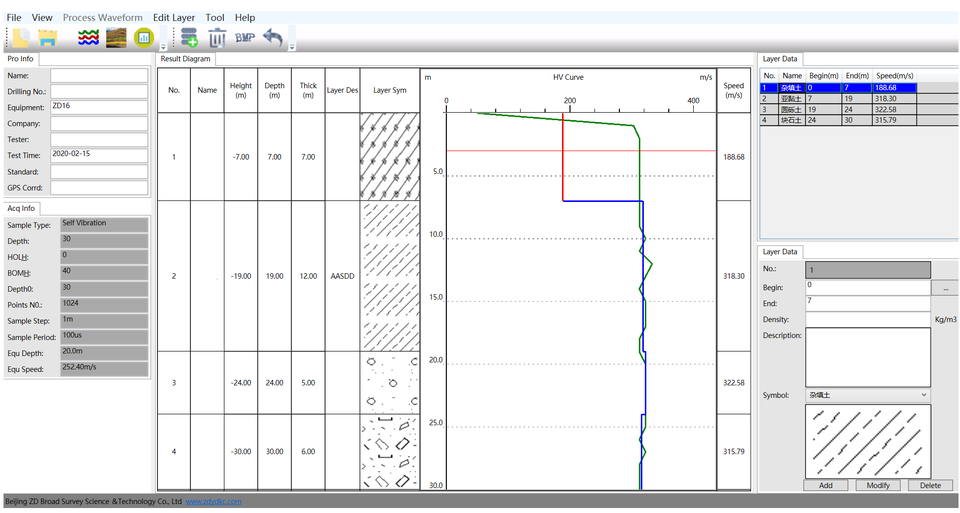The image size is (960, 513).
Task: Click the layered terrain image icon
Action: pos(116,38)
